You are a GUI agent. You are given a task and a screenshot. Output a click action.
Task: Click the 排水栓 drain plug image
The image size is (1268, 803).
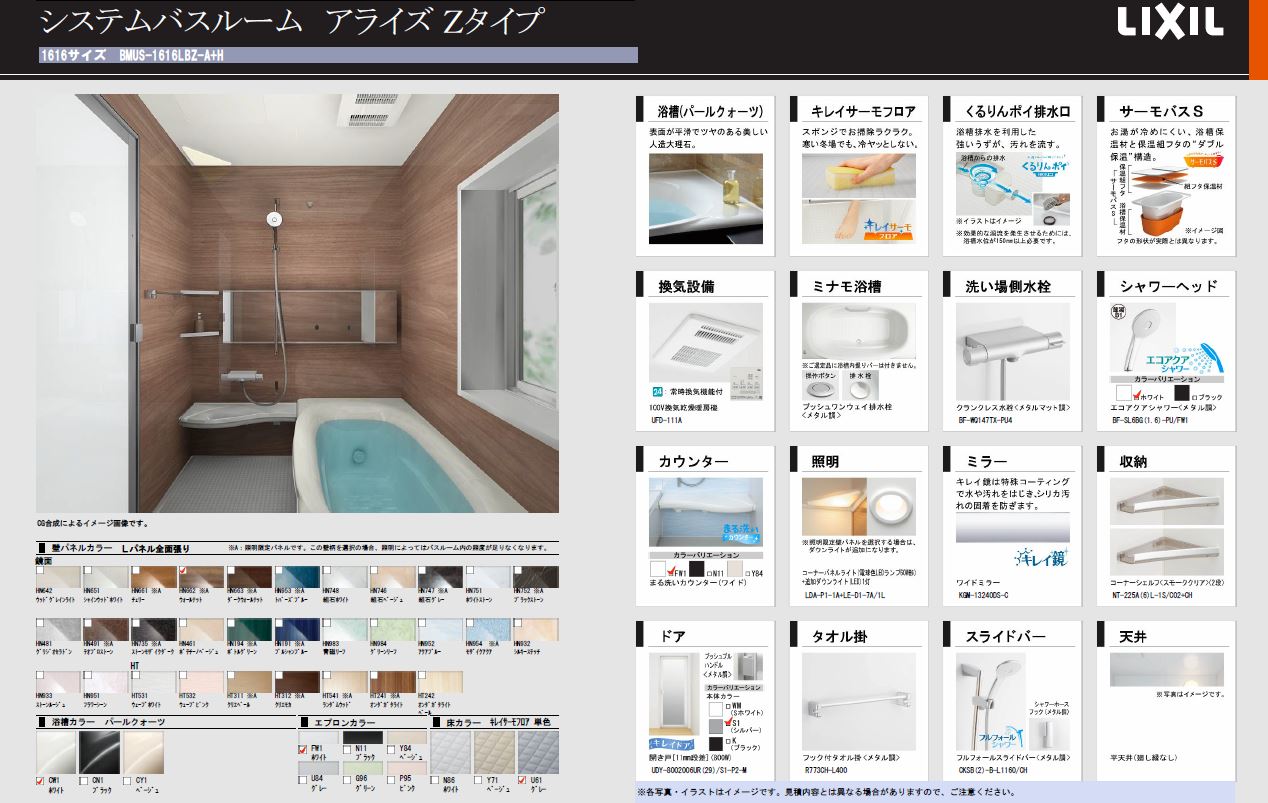(860, 387)
